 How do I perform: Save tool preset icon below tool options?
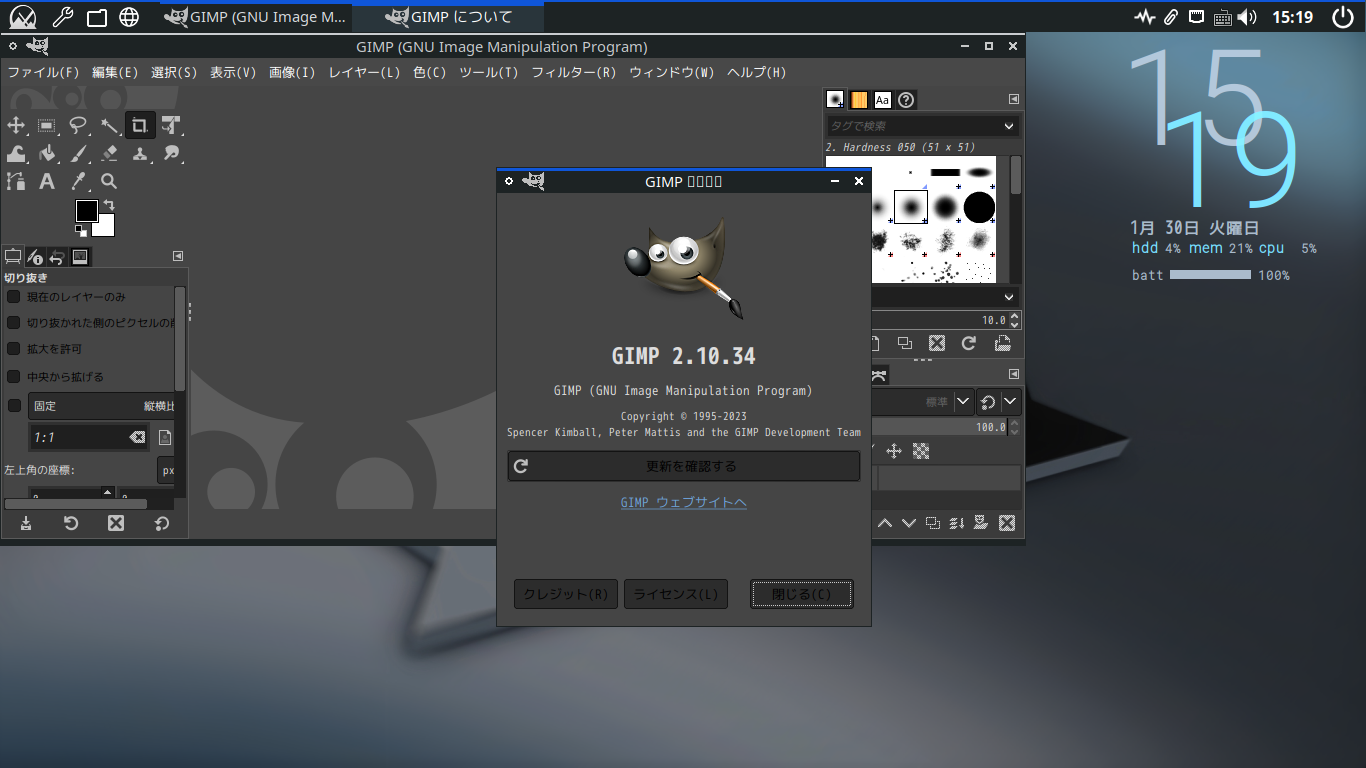click(x=26, y=523)
